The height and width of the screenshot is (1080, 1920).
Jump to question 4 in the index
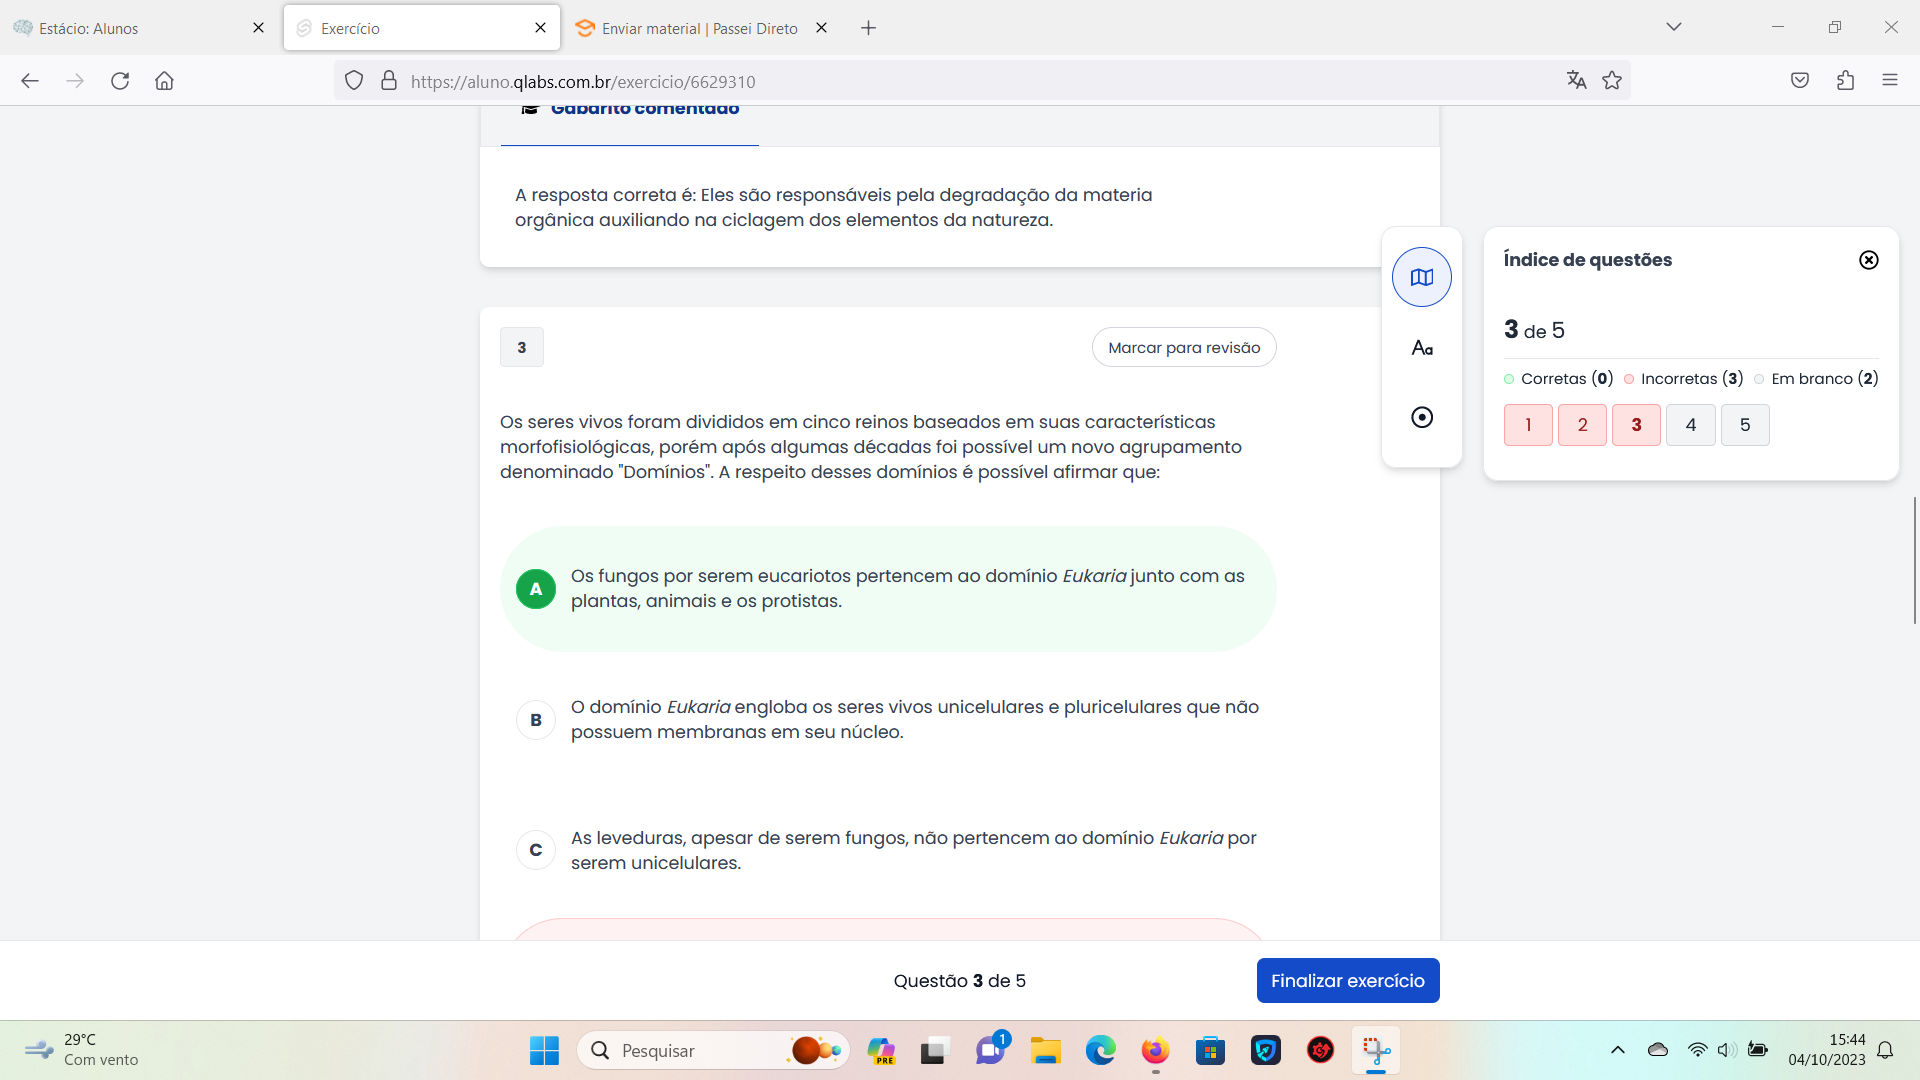(1690, 425)
